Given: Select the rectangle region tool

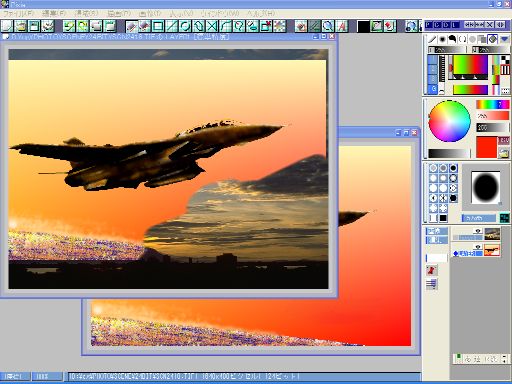Looking at the screenshot, I should click(158, 26).
